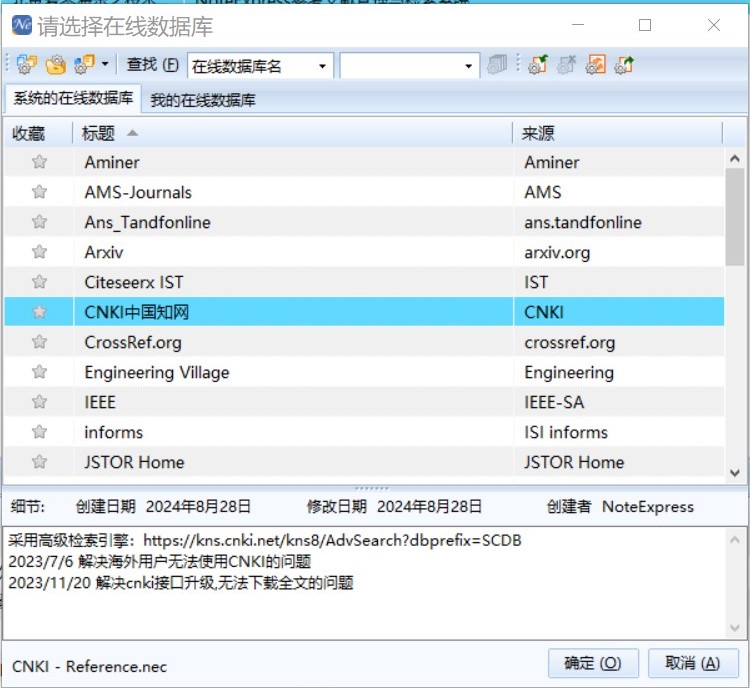This screenshot has width=750, height=688.
Task: Click the database list scroll up arrow
Action: pos(735,158)
